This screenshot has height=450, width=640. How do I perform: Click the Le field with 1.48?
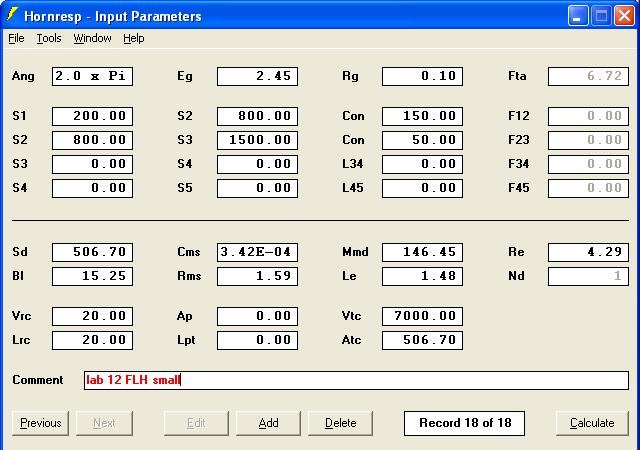click(x=422, y=276)
